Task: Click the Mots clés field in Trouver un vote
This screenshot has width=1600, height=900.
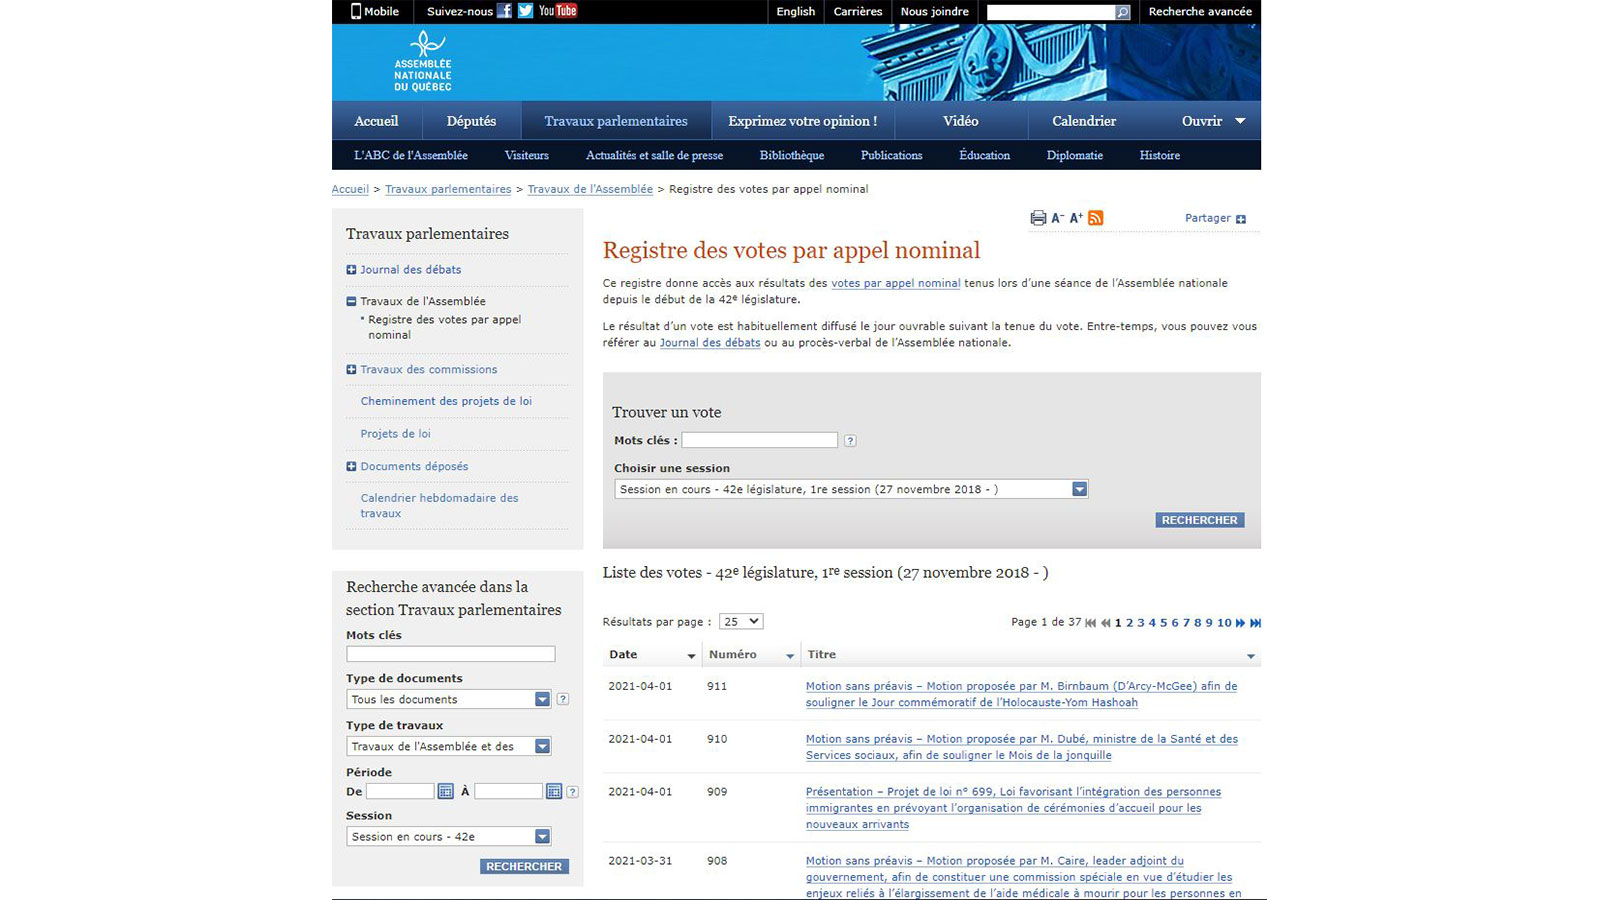Action: coord(759,440)
